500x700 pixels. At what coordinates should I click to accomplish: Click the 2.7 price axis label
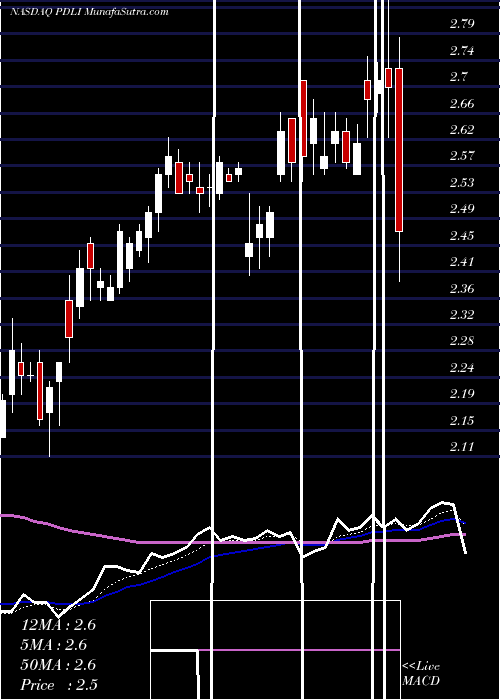[x=458, y=77]
